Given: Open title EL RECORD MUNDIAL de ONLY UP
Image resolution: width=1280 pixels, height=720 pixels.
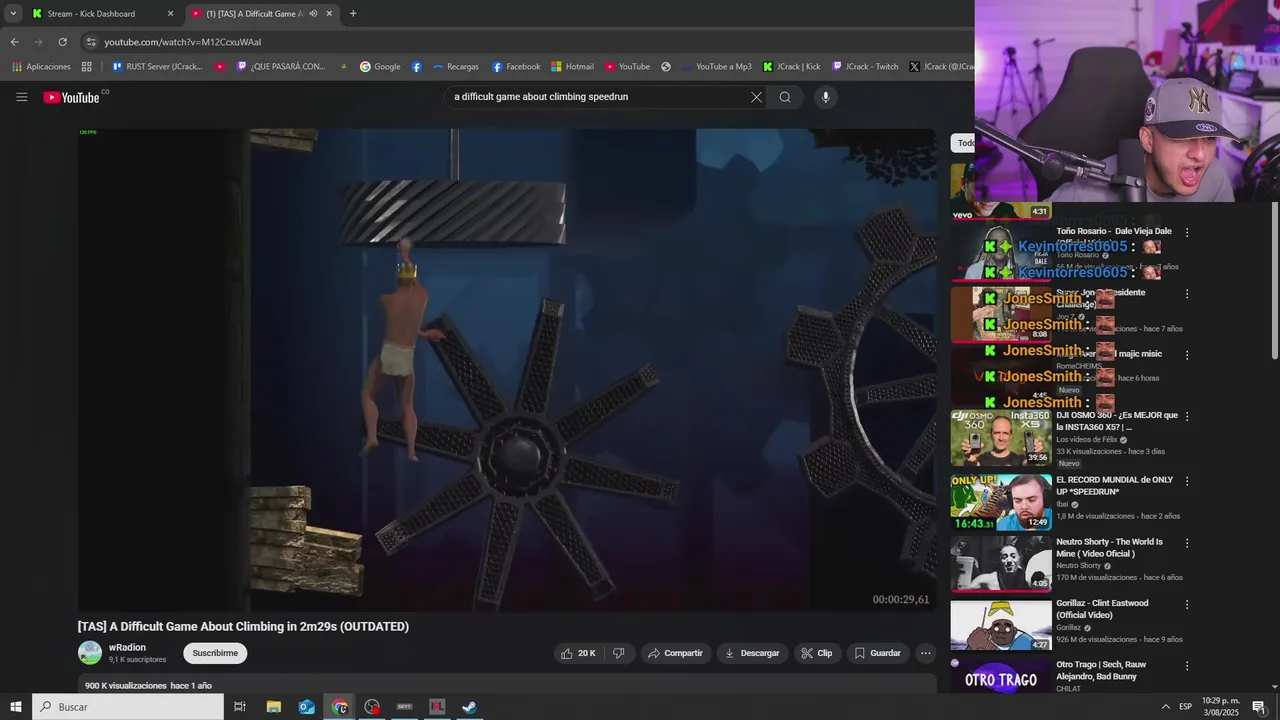Looking at the screenshot, I should tap(1116, 486).
